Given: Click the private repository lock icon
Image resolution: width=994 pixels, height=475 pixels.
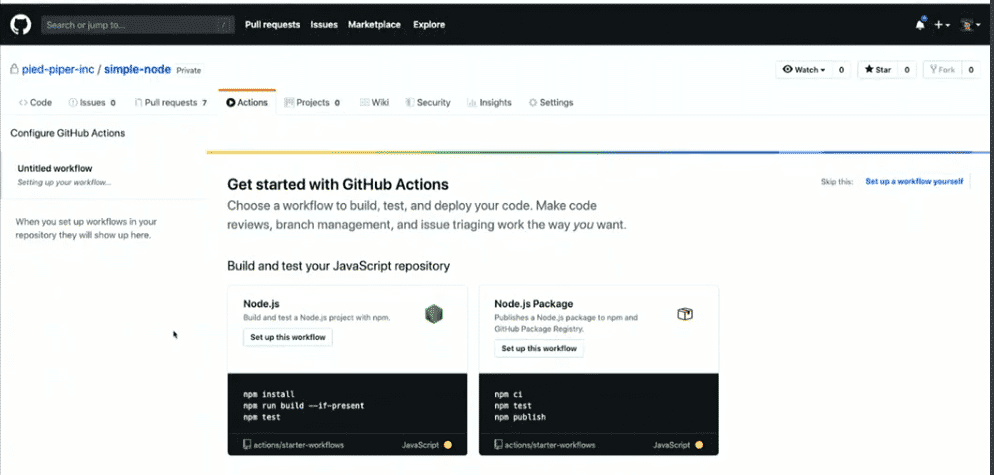Looking at the screenshot, I should click(x=14, y=69).
